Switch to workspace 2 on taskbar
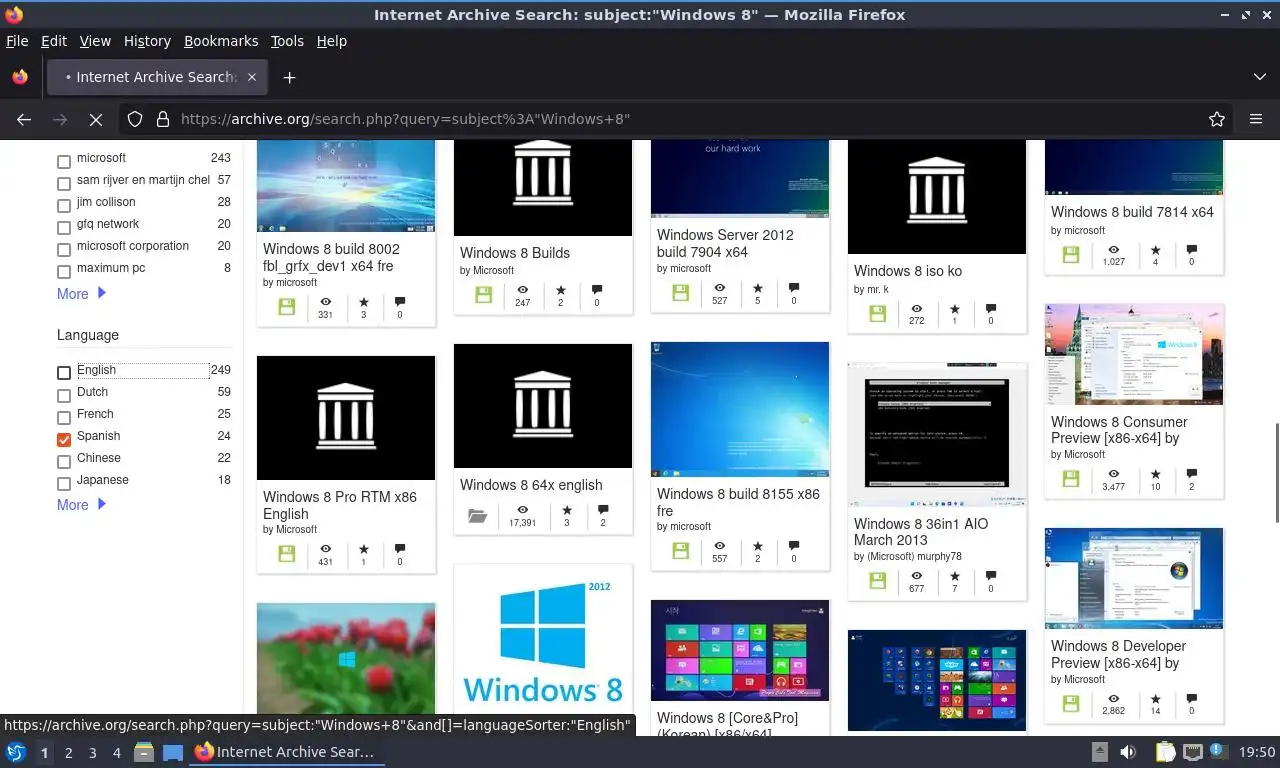This screenshot has height=768, width=1280. (x=68, y=752)
